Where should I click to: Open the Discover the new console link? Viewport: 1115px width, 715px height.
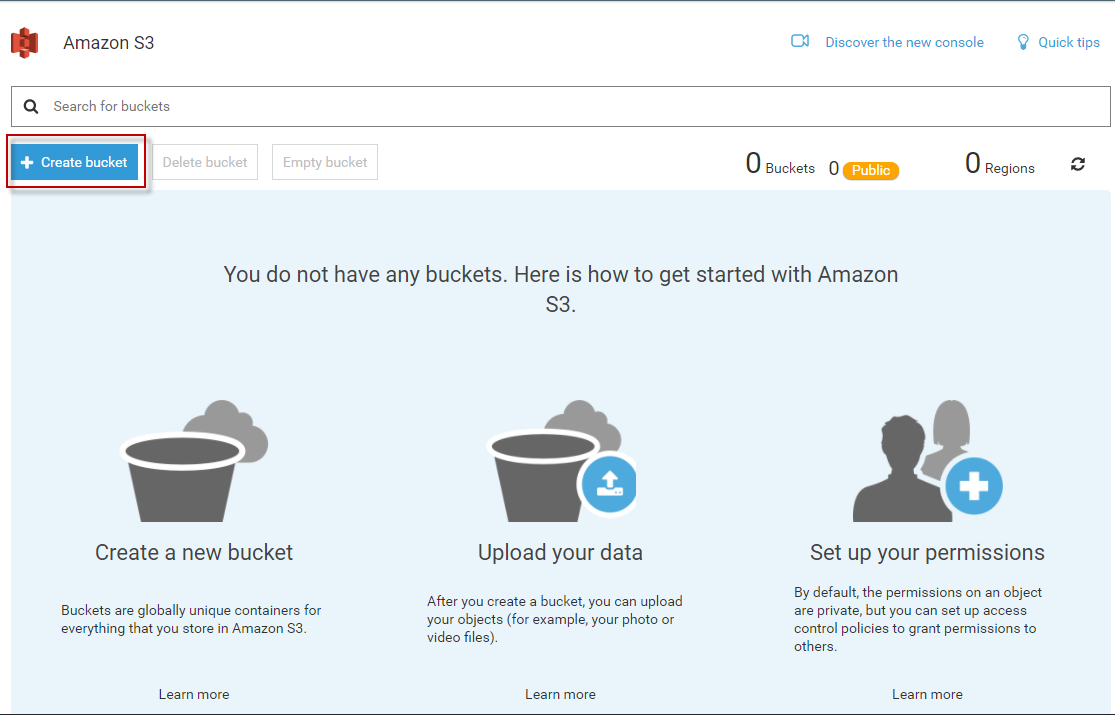tap(904, 42)
